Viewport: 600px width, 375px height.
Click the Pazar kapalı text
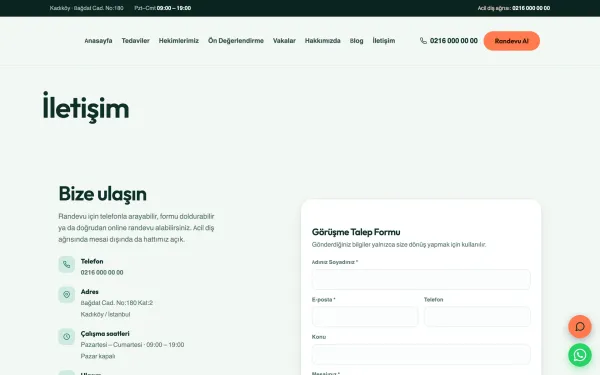(98, 356)
